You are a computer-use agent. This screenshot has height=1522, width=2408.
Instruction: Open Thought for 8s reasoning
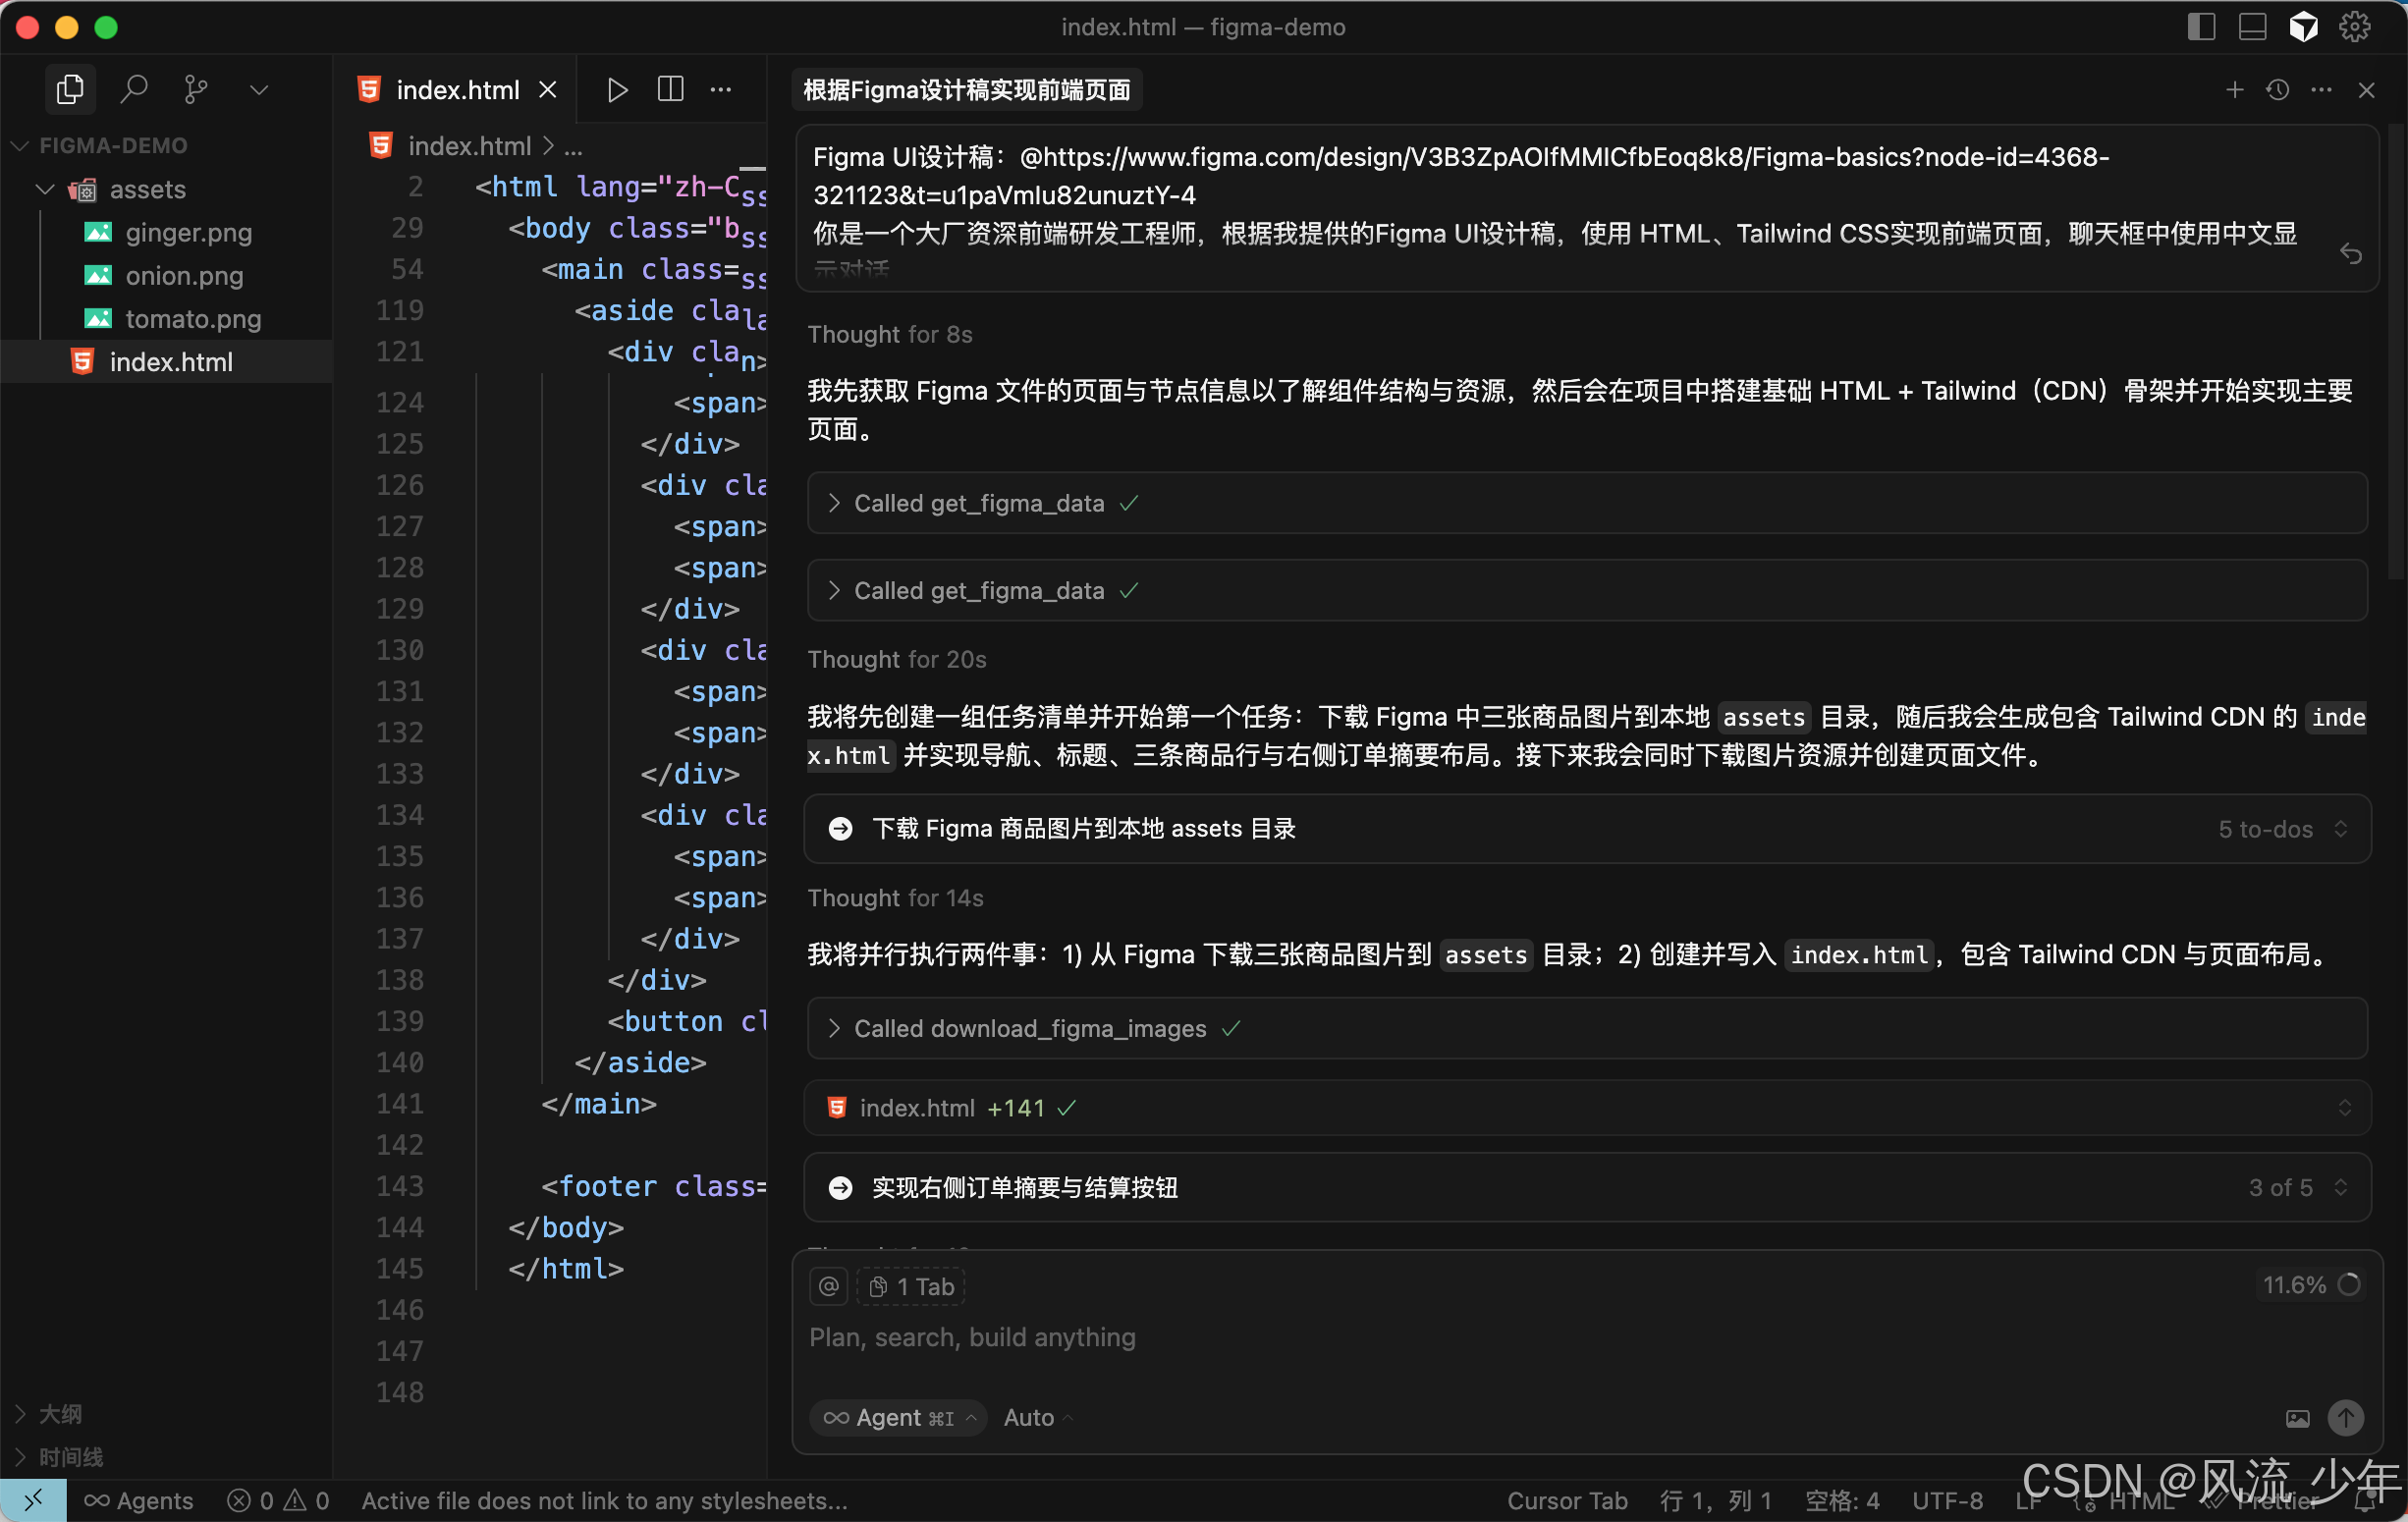(x=890, y=334)
